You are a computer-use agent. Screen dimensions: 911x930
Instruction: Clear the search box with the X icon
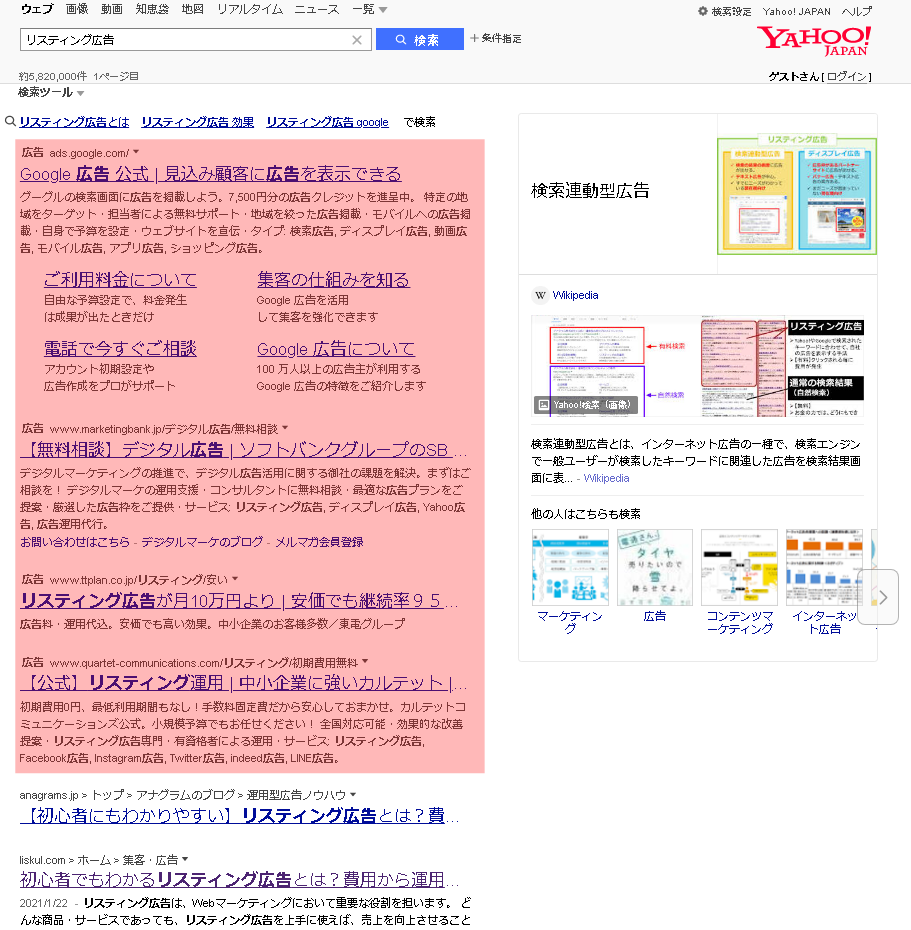coord(356,40)
